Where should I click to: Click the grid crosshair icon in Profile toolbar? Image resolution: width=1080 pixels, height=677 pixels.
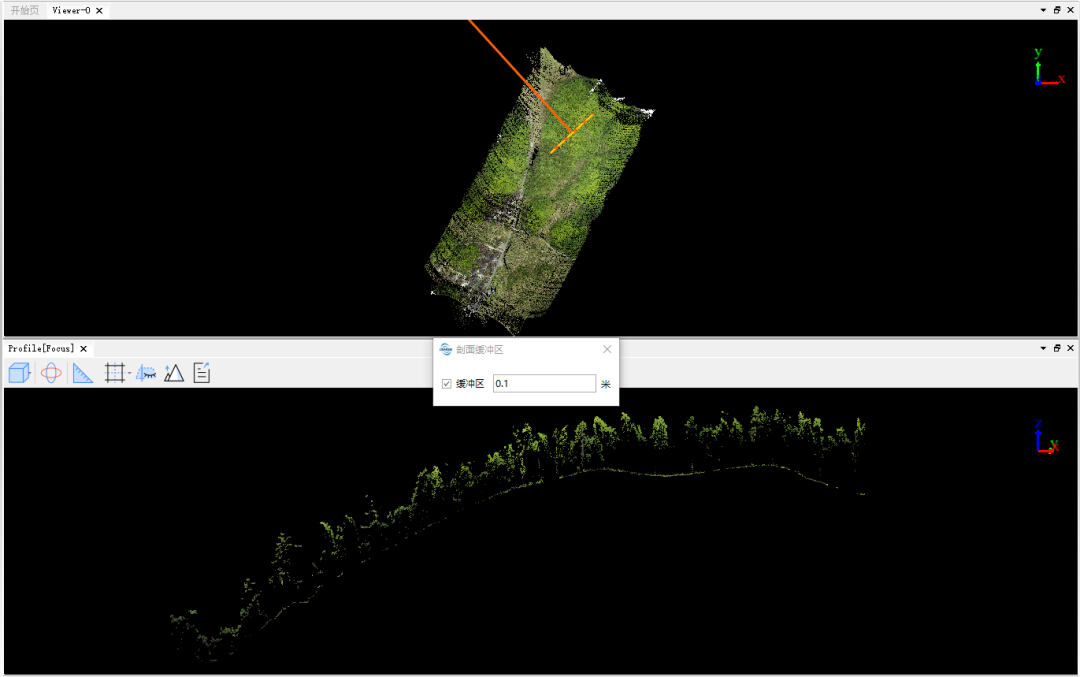coord(114,373)
